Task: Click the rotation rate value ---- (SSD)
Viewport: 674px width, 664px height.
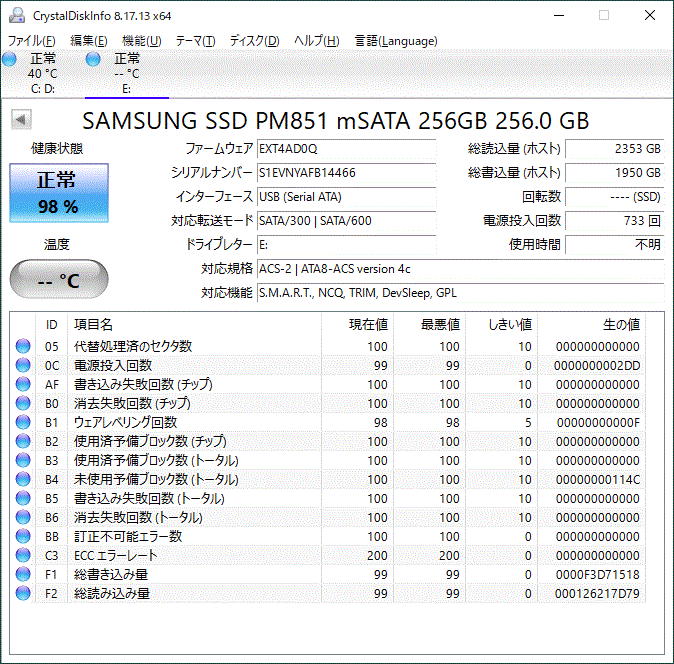Action: 615,197
